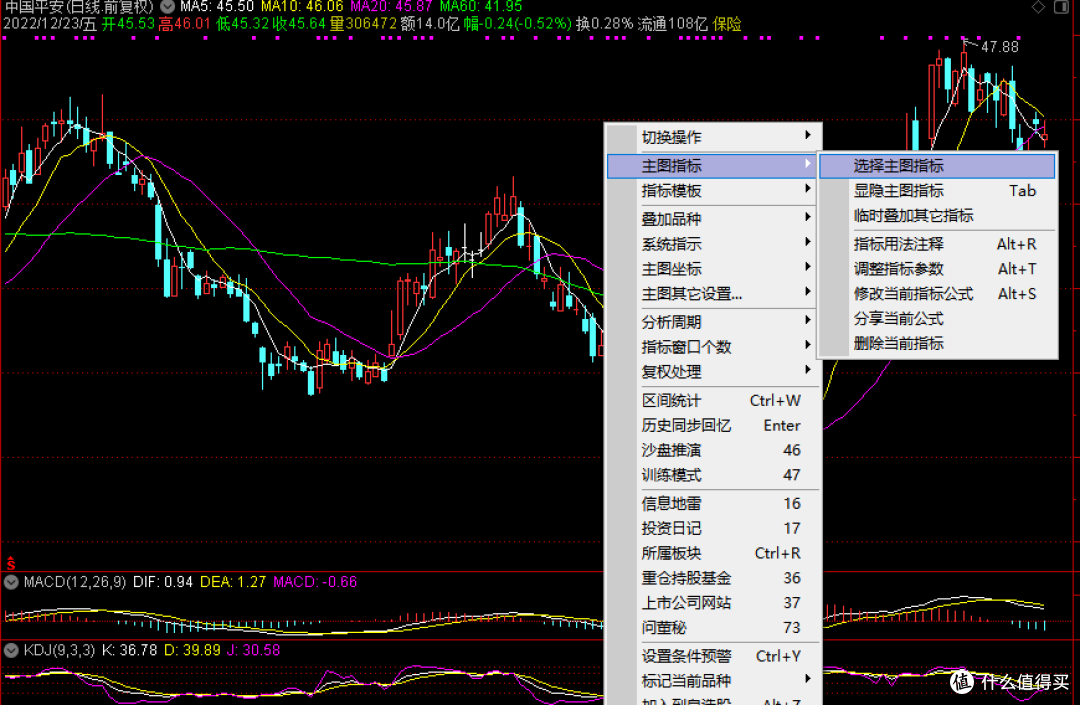Click 临时叠加其它指标 submenu item

click(x=937, y=215)
